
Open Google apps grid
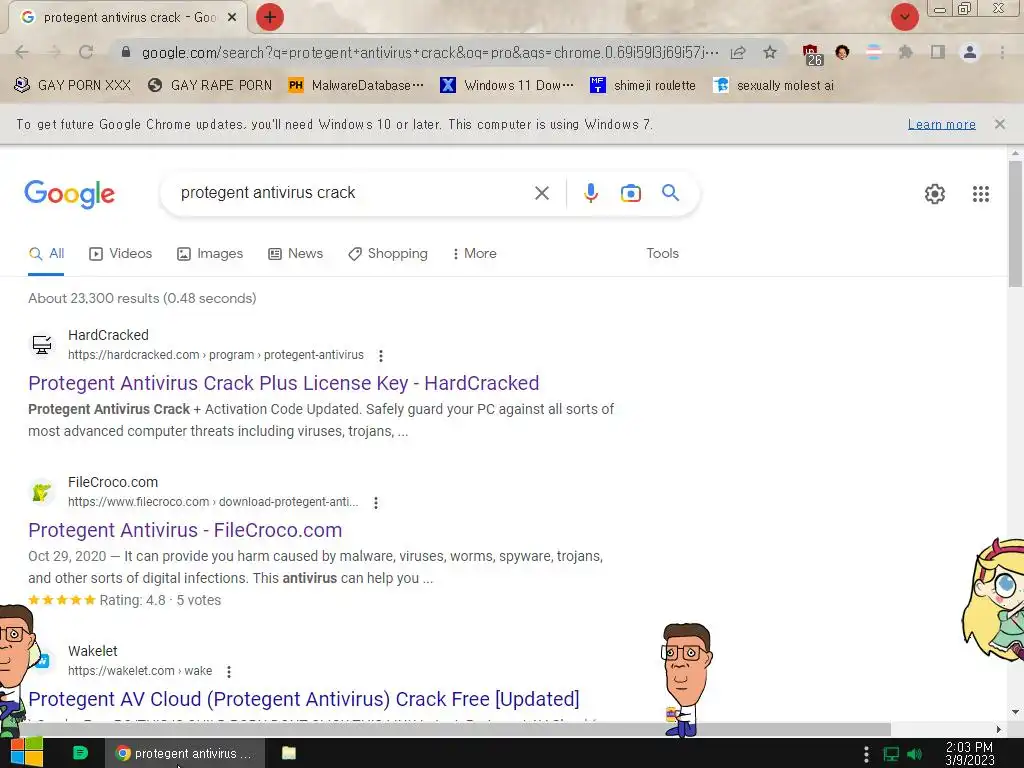pos(981,194)
